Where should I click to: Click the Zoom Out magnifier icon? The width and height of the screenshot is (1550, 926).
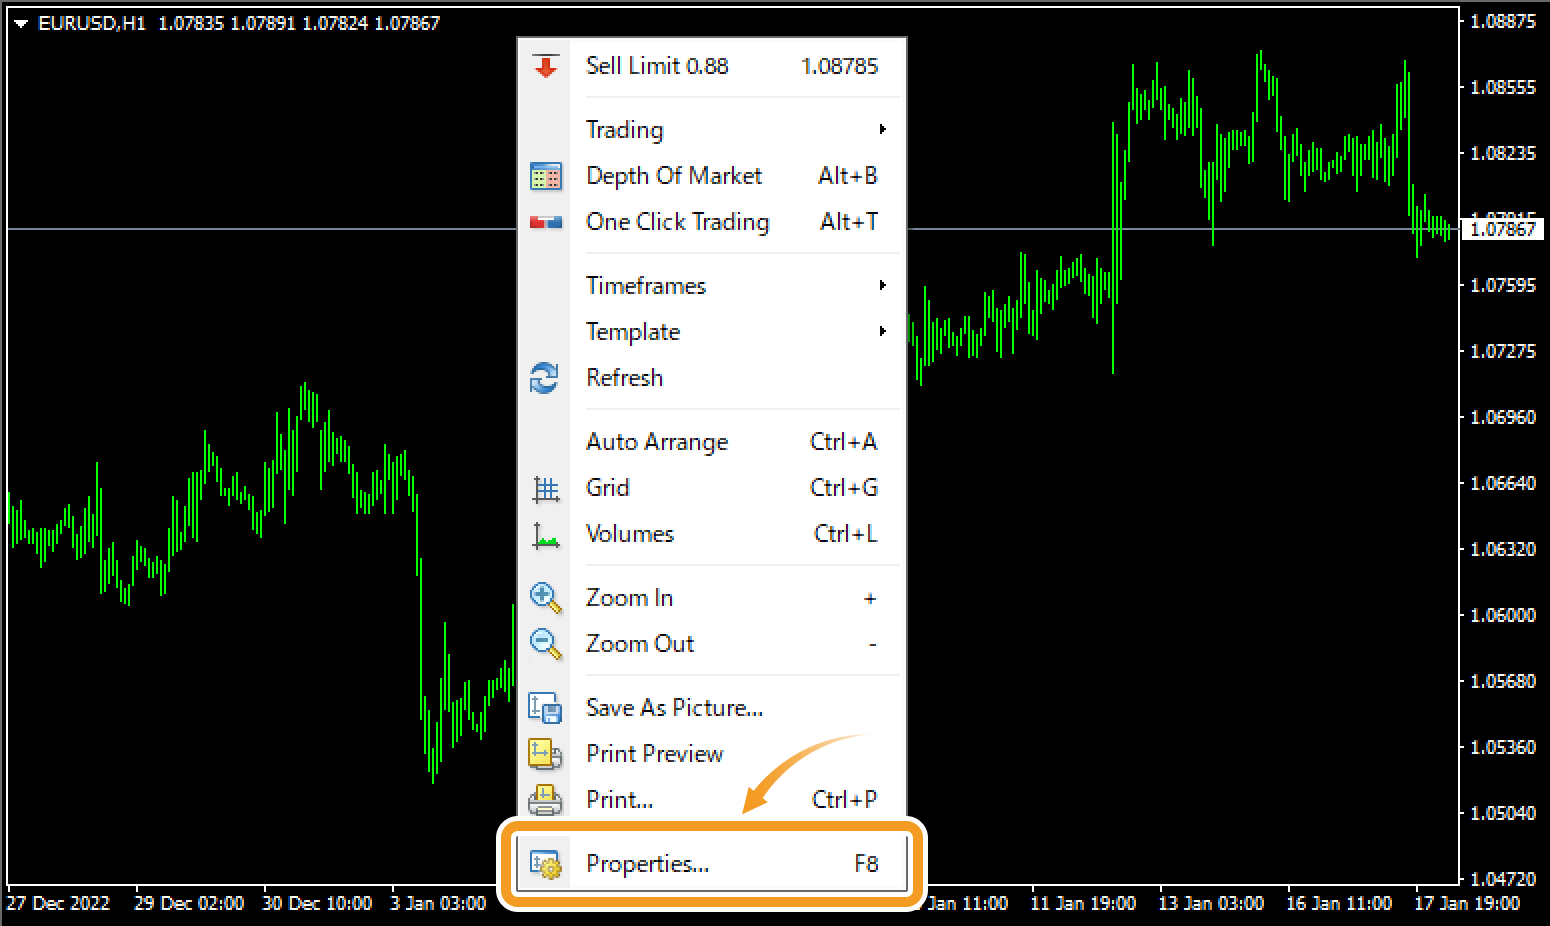(x=545, y=644)
